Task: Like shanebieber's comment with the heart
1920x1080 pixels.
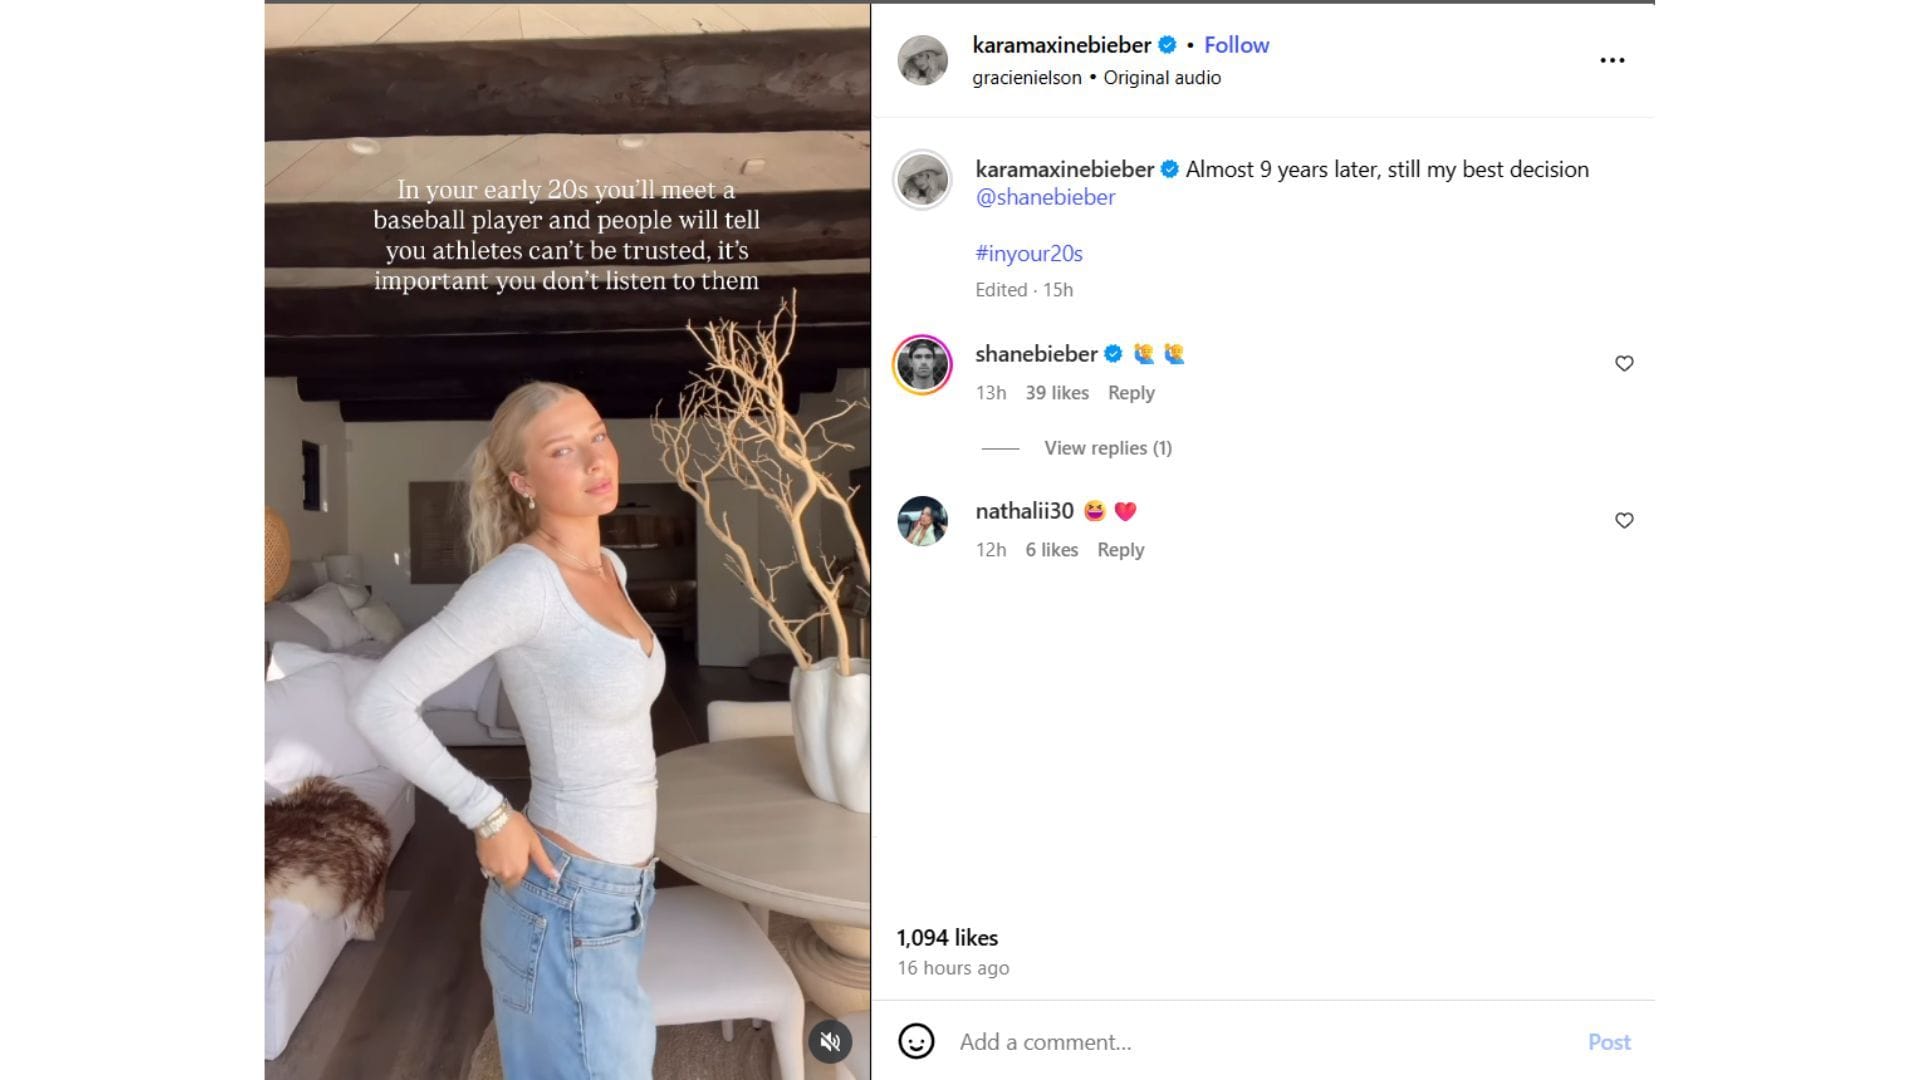Action: 1623,364
